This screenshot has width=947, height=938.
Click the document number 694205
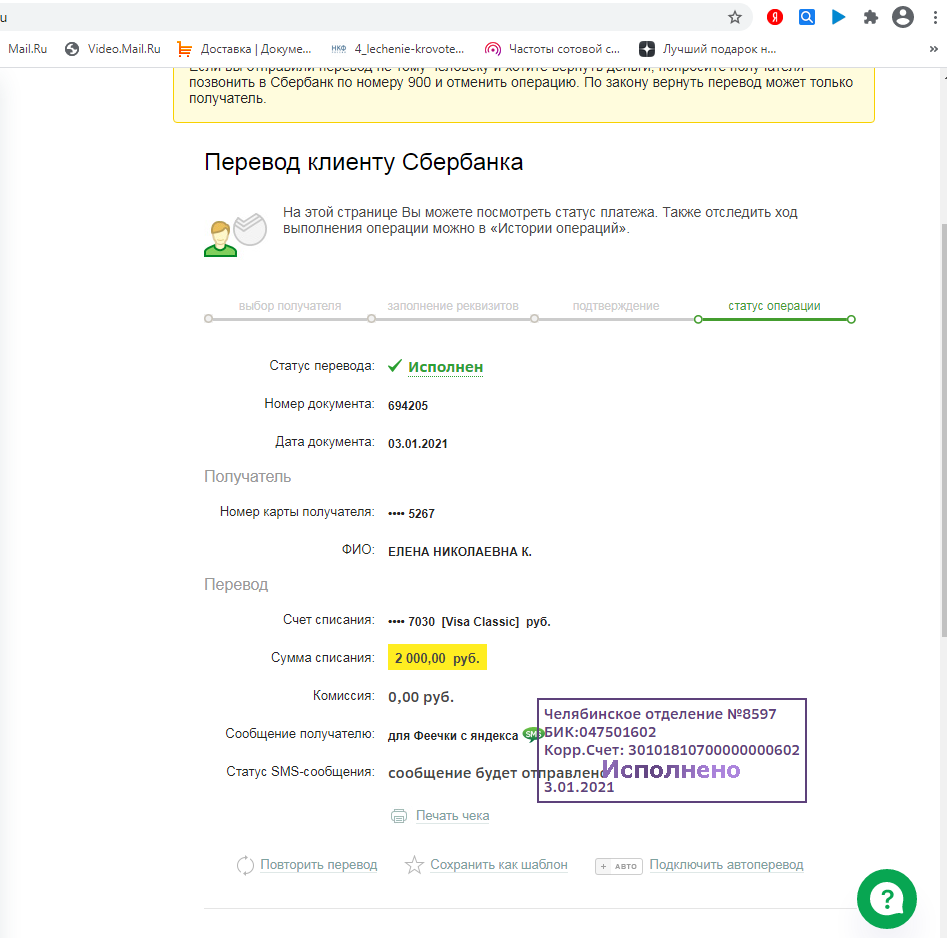point(408,406)
